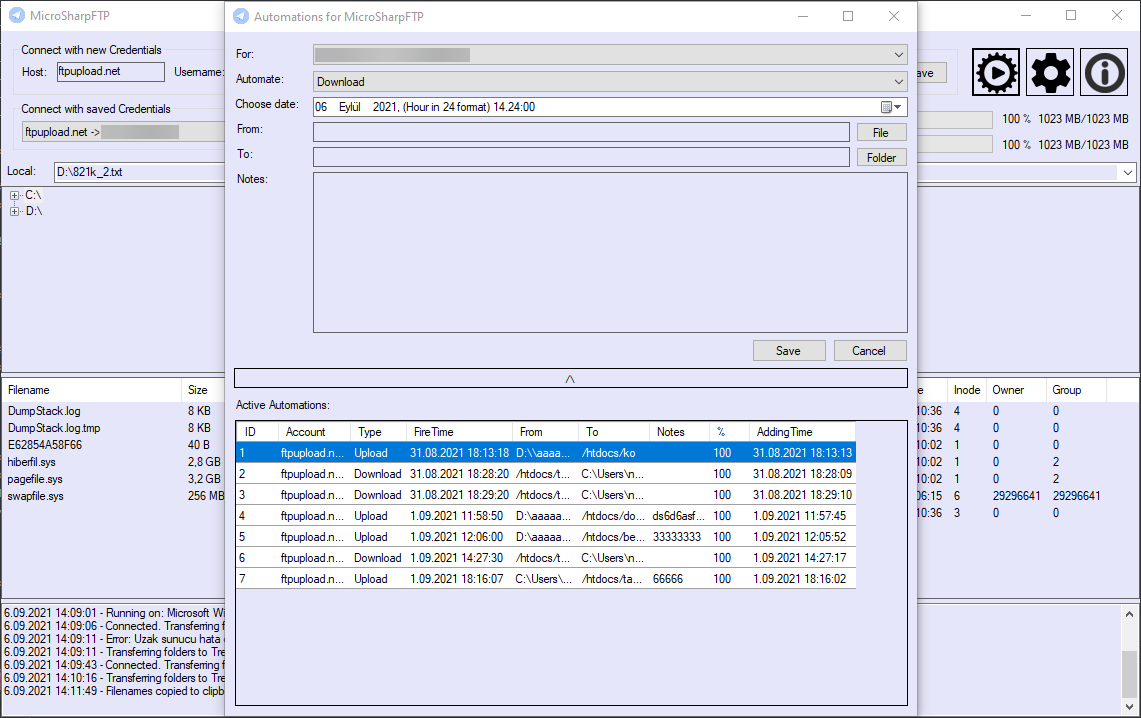
Task: Select automation row with ID 4
Action: tap(546, 516)
